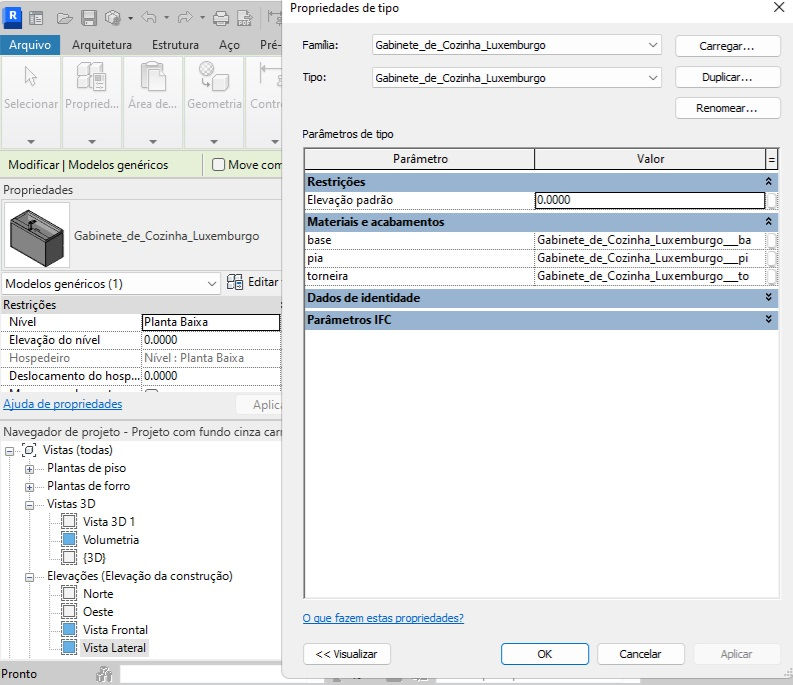This screenshot has height=685, width=793.
Task: Expand the Plantas de forro node
Action: tap(29, 487)
